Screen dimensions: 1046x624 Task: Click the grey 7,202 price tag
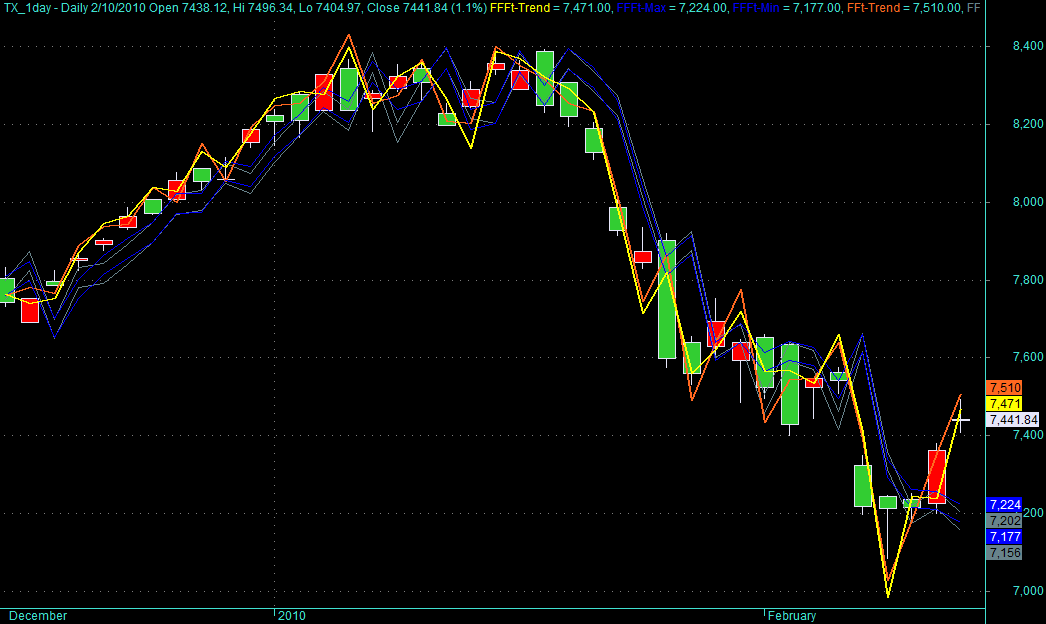coord(1004,521)
